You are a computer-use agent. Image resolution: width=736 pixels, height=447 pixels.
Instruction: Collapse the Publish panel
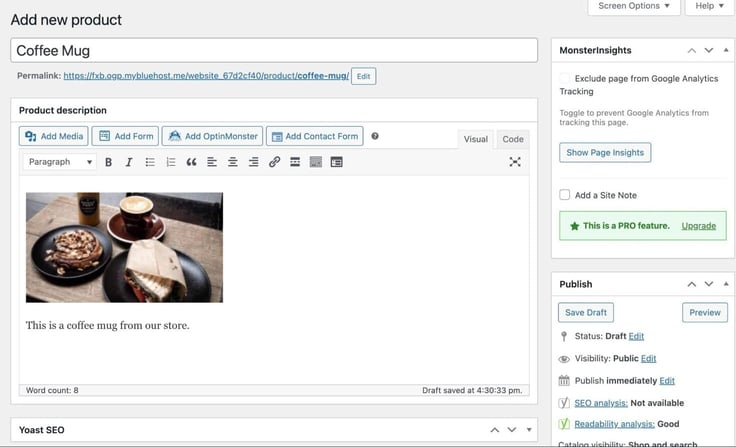tap(726, 284)
